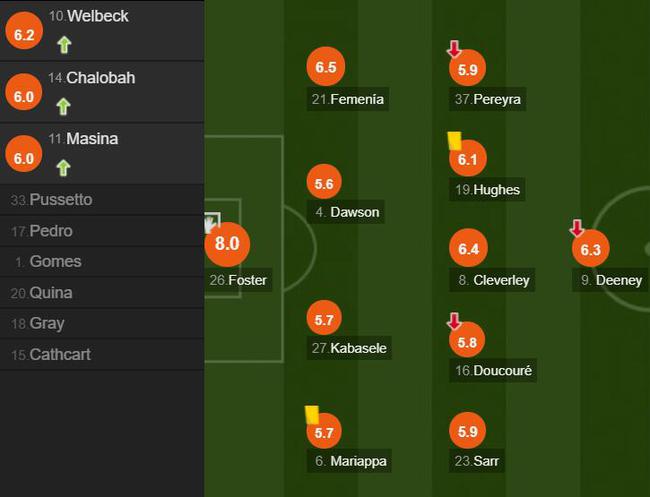Select Gomes from the substitutes list
Image resolution: width=650 pixels, height=497 pixels.
(102, 262)
